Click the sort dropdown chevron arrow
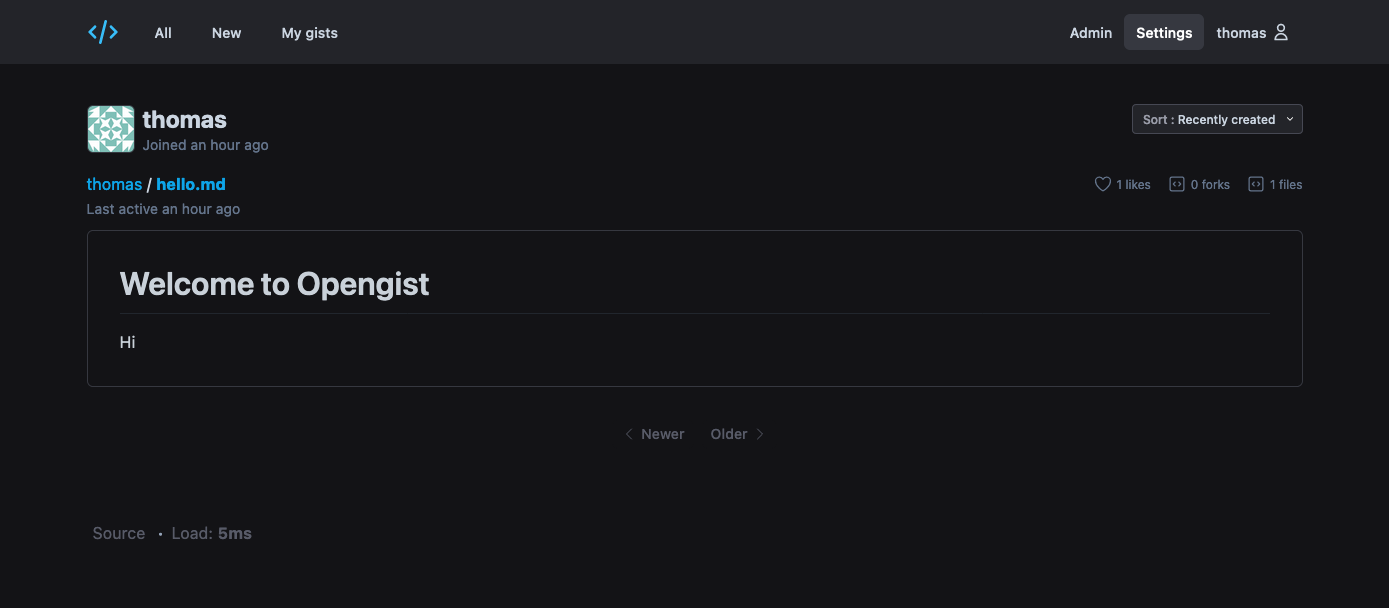This screenshot has width=1389, height=608. point(1289,119)
